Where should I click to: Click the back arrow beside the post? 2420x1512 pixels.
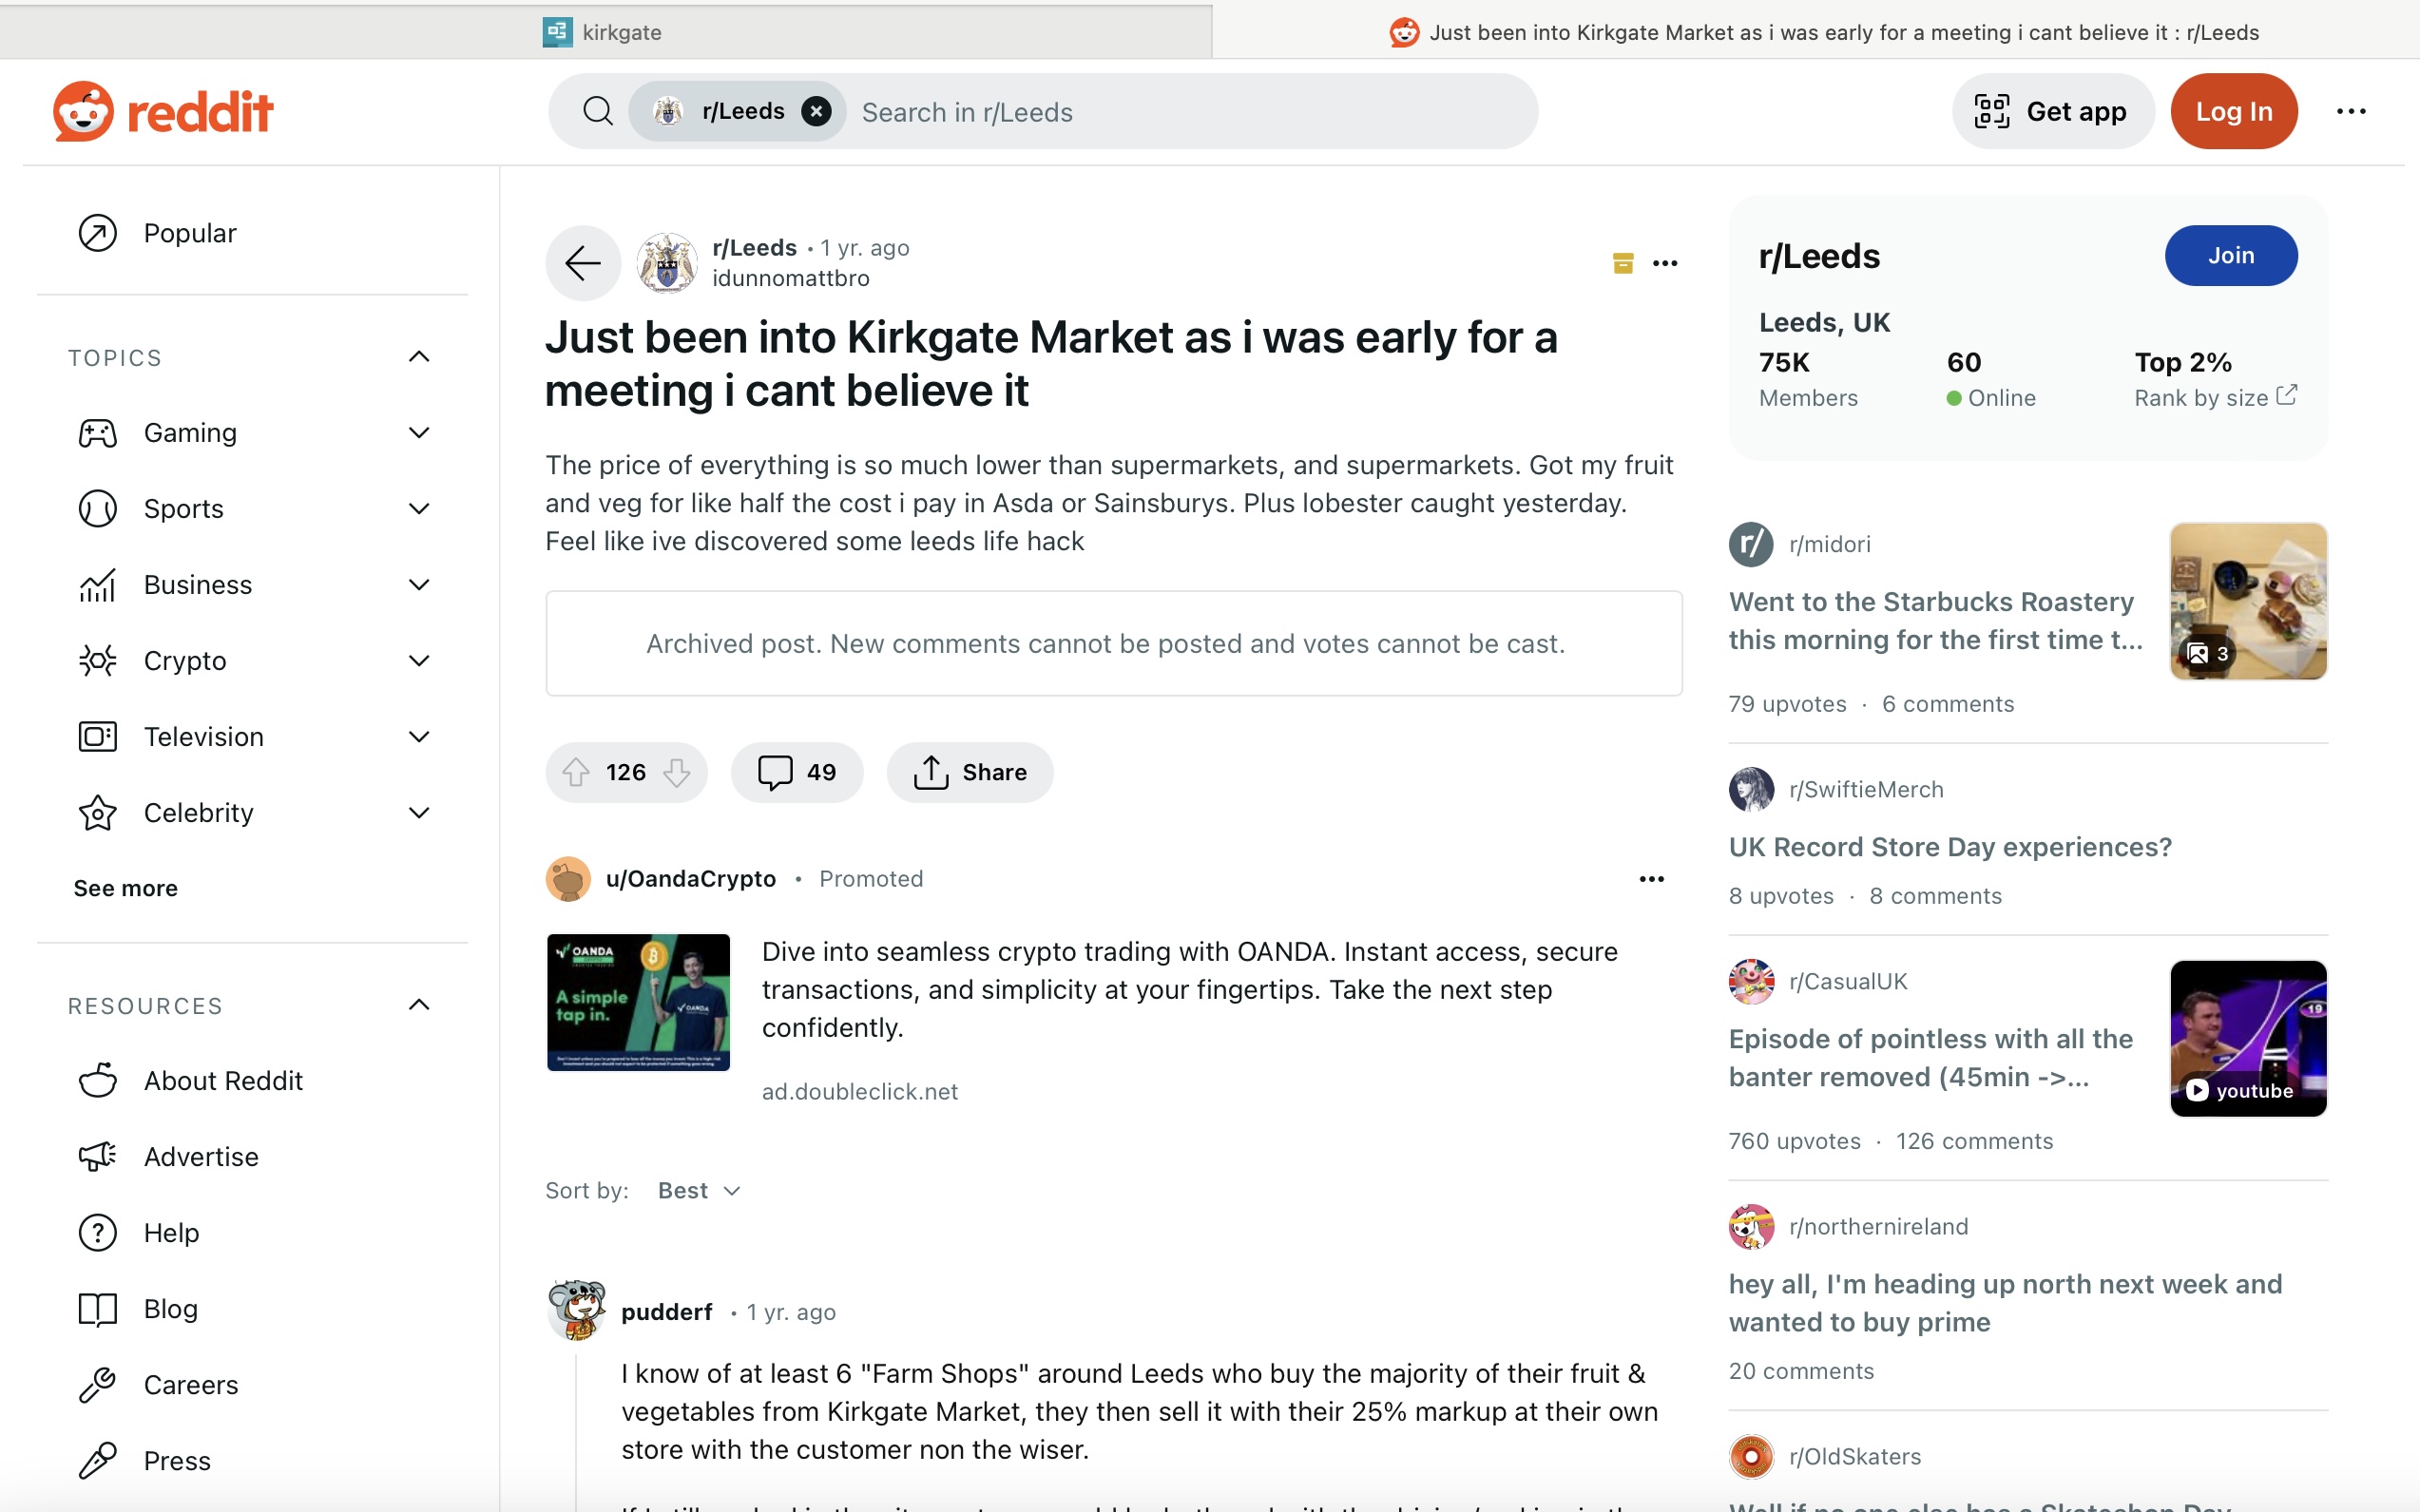point(583,263)
